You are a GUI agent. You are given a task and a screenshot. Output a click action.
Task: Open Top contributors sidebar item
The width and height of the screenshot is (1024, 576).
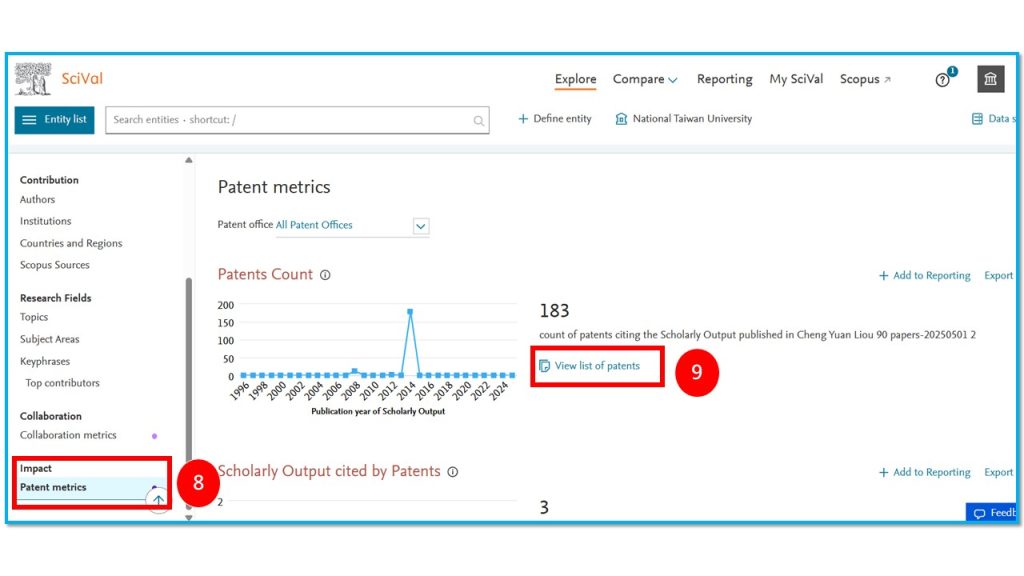pyautogui.click(x=62, y=383)
